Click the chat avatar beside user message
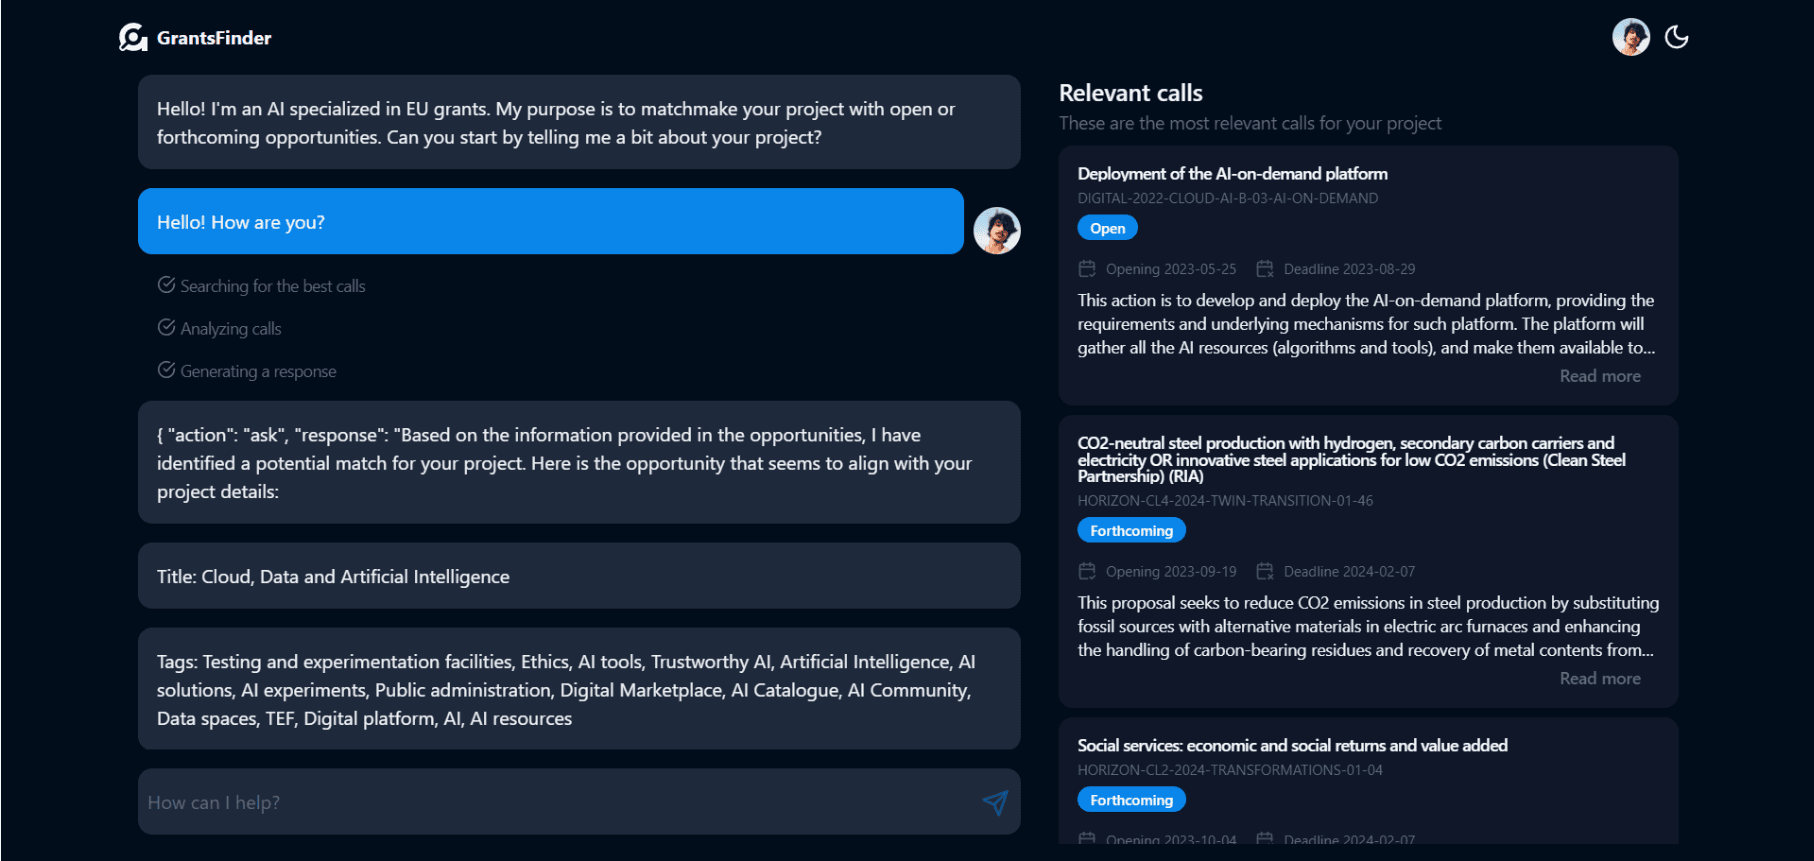The height and width of the screenshot is (861, 1814). pos(996,231)
